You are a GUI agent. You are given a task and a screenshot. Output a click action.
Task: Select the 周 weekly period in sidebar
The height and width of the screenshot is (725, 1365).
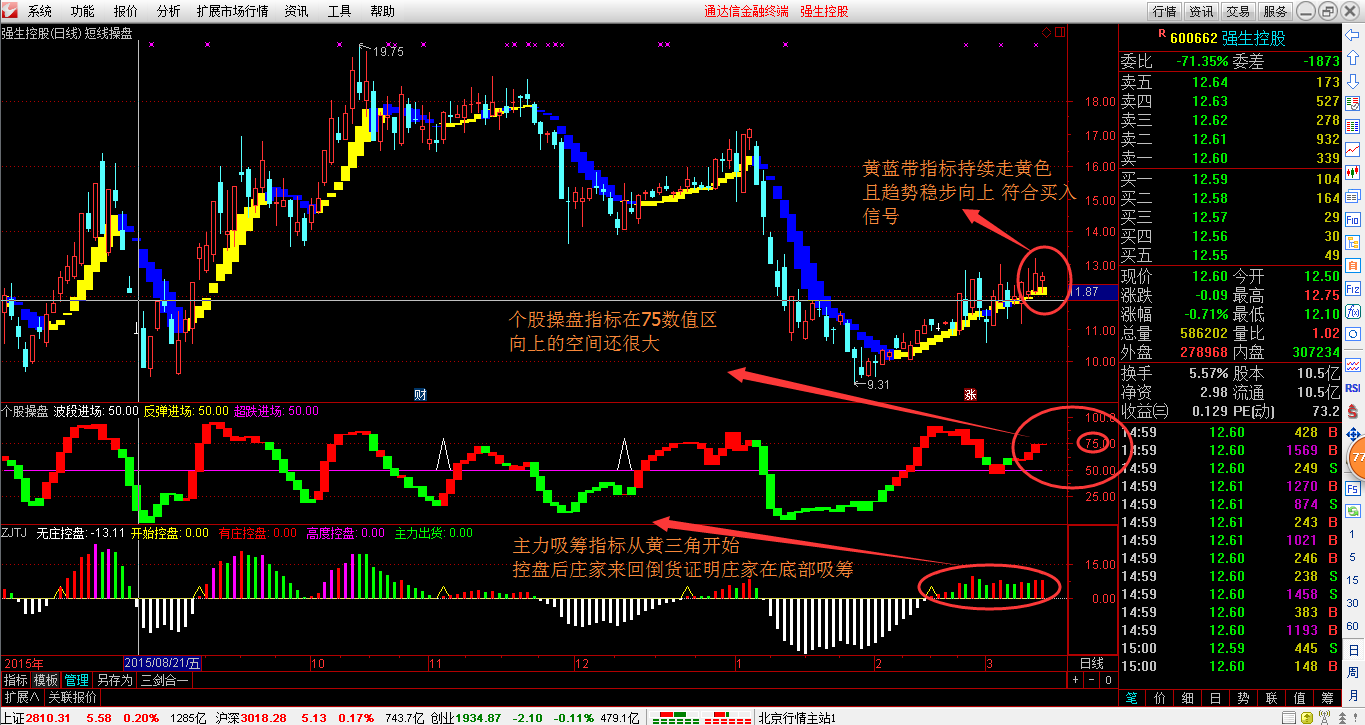1352,672
